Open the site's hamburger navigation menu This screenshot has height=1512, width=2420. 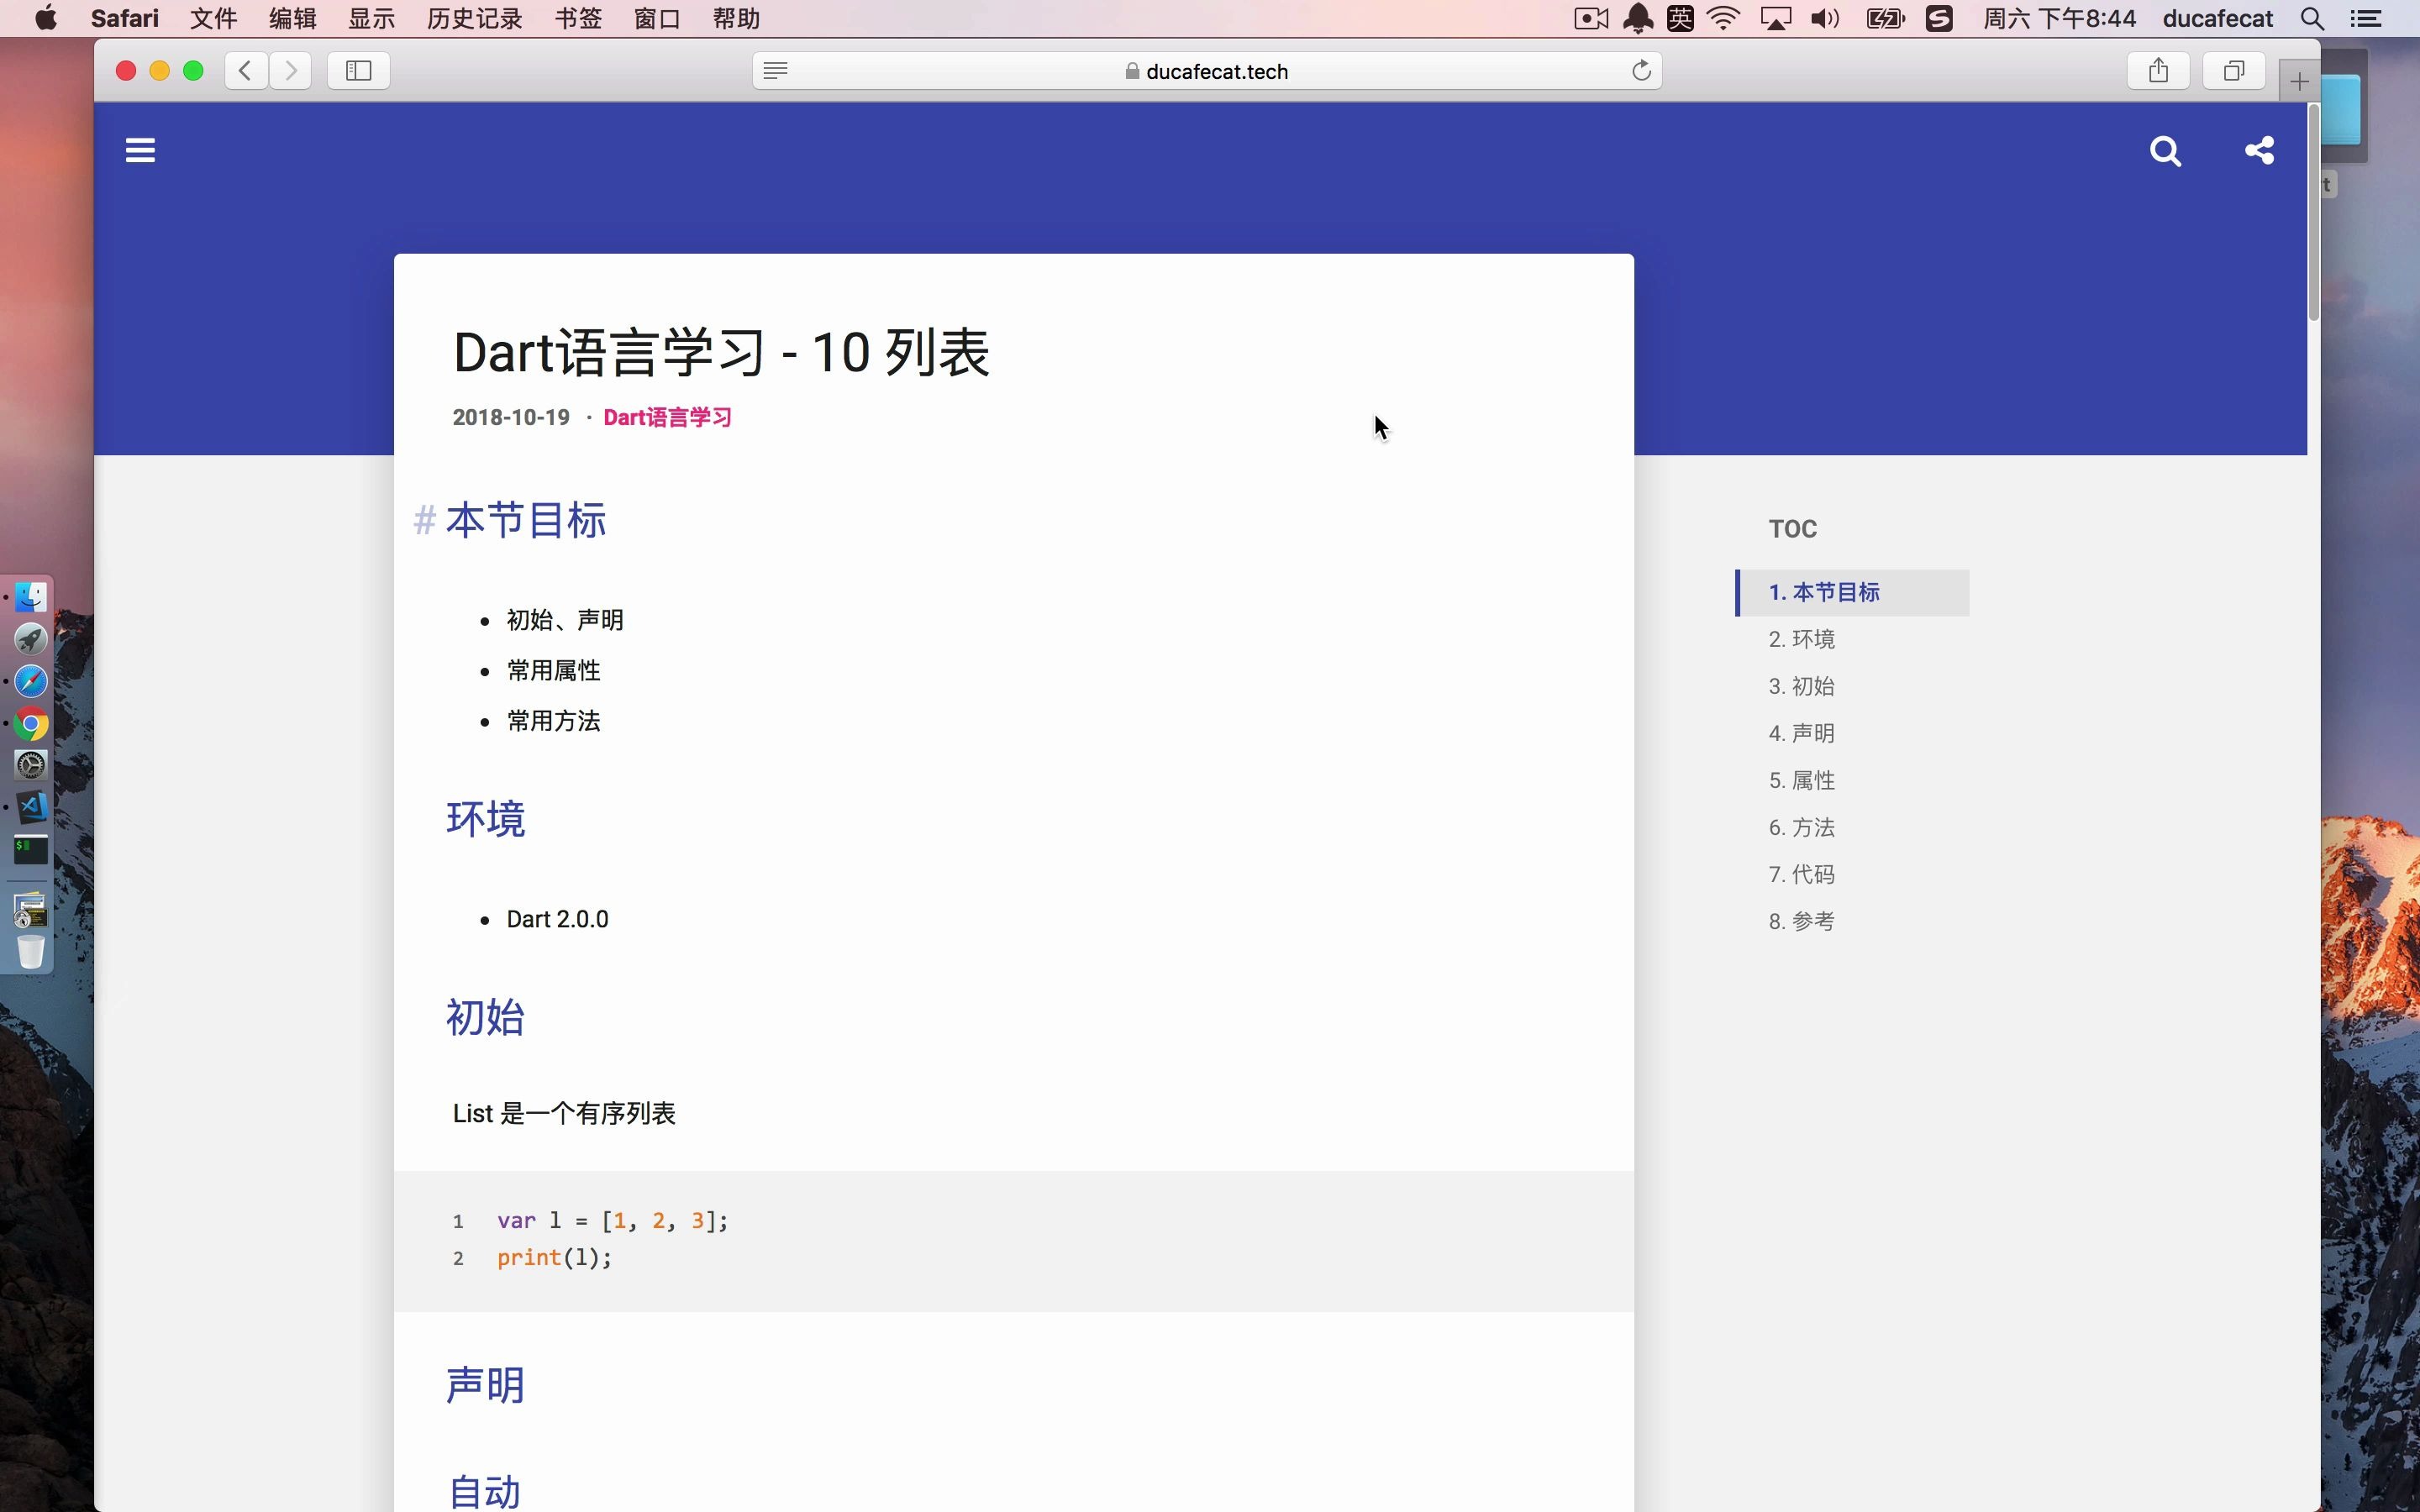(x=140, y=149)
